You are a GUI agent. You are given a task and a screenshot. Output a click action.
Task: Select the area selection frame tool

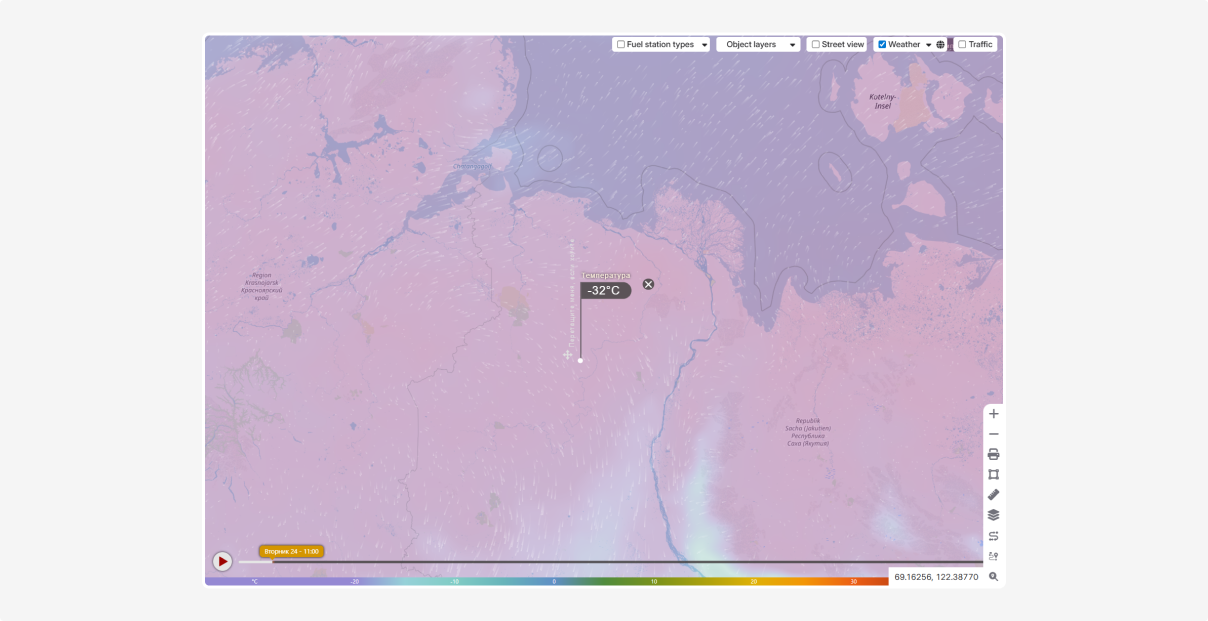pos(993,475)
